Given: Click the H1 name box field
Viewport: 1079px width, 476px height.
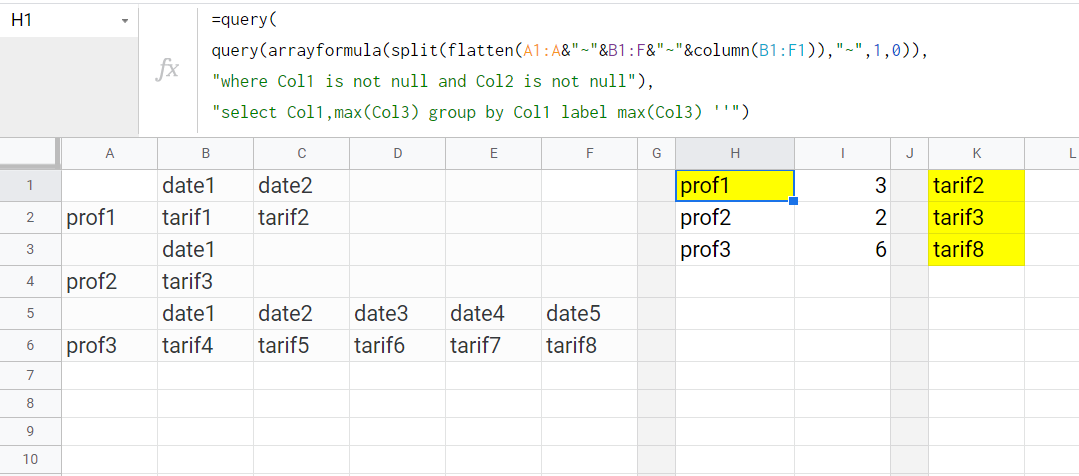Looking at the screenshot, I should (69, 21).
